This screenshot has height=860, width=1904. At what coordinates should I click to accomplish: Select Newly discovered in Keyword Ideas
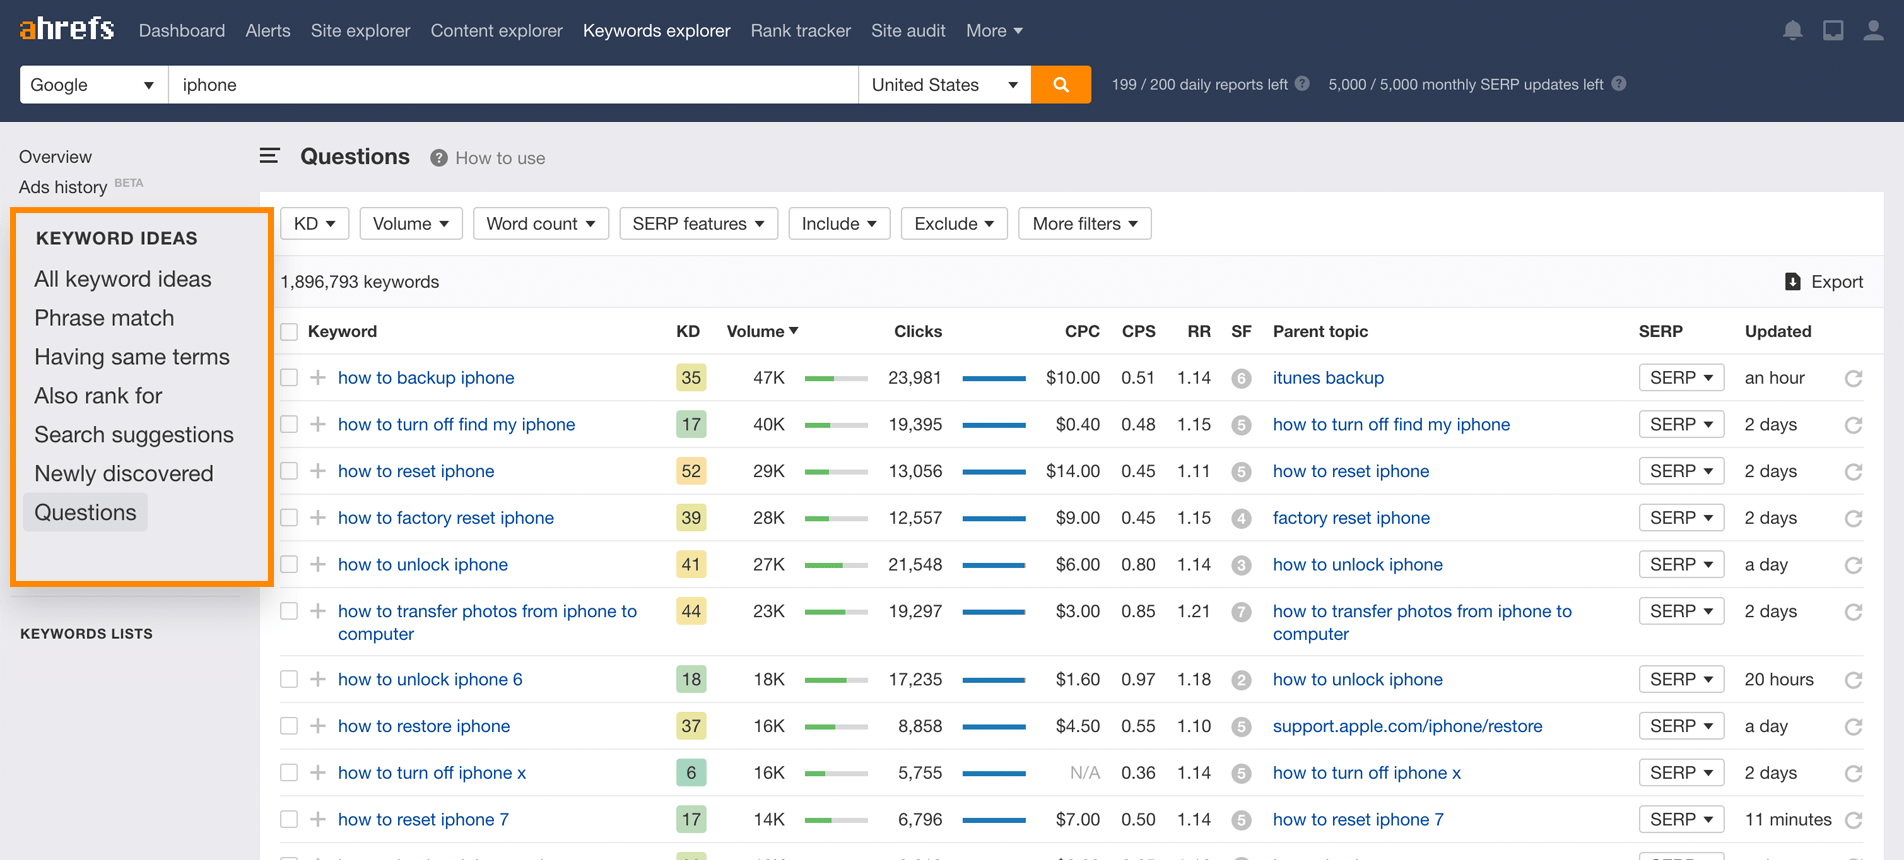coord(124,474)
